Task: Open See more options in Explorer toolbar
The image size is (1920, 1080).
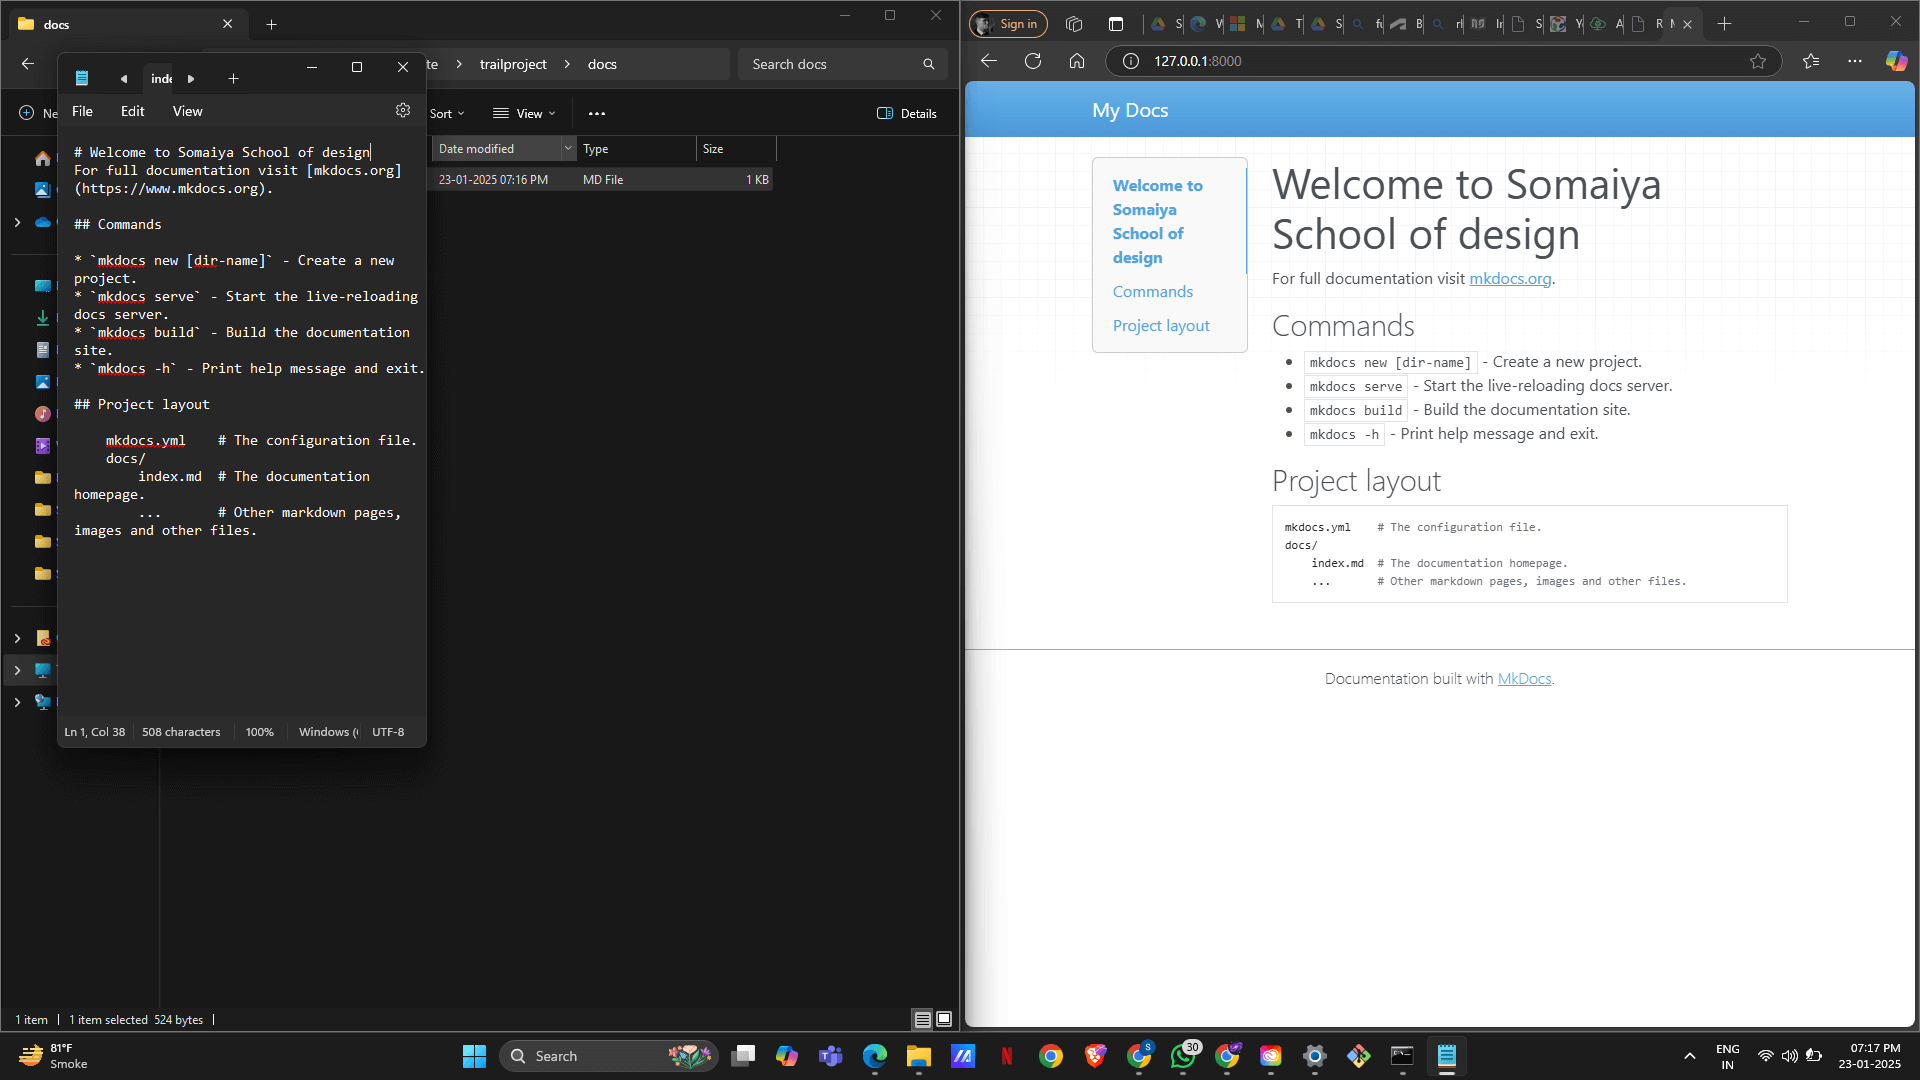Action: point(597,113)
